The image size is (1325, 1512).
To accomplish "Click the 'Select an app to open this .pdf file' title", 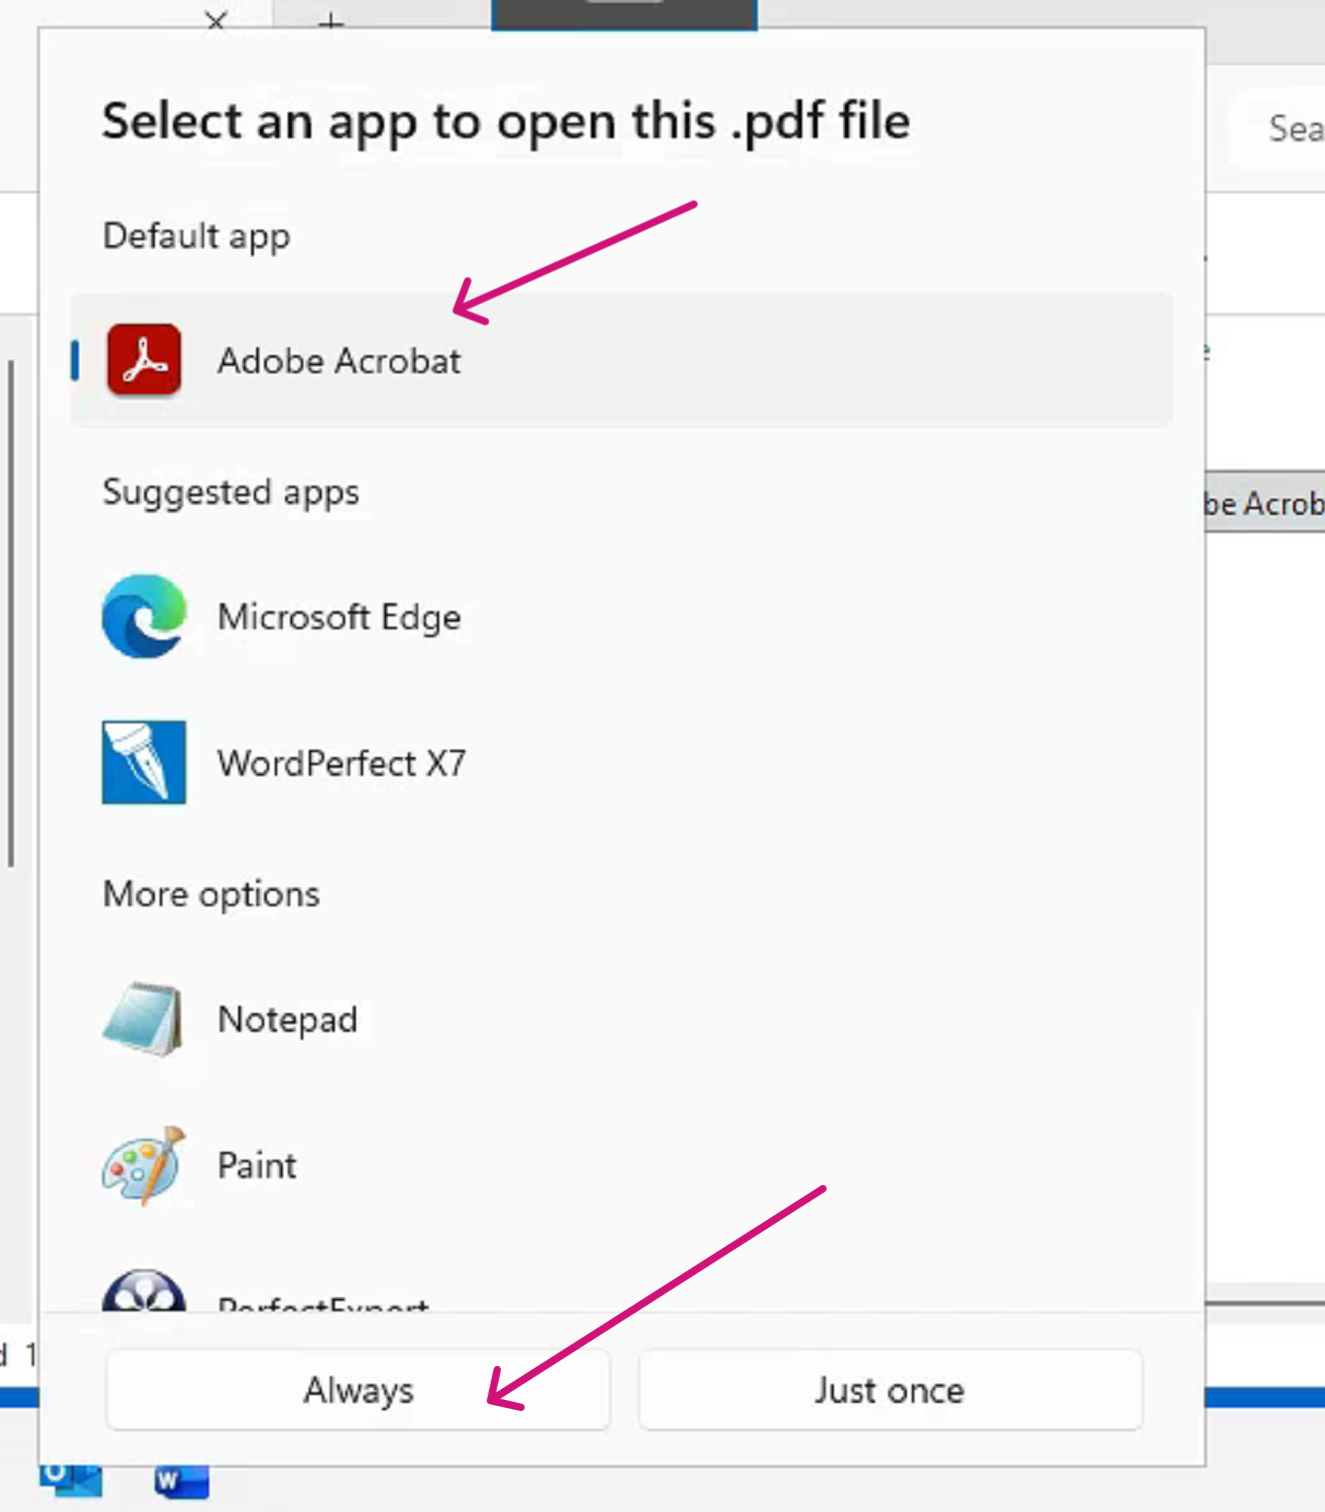I will pos(506,121).
